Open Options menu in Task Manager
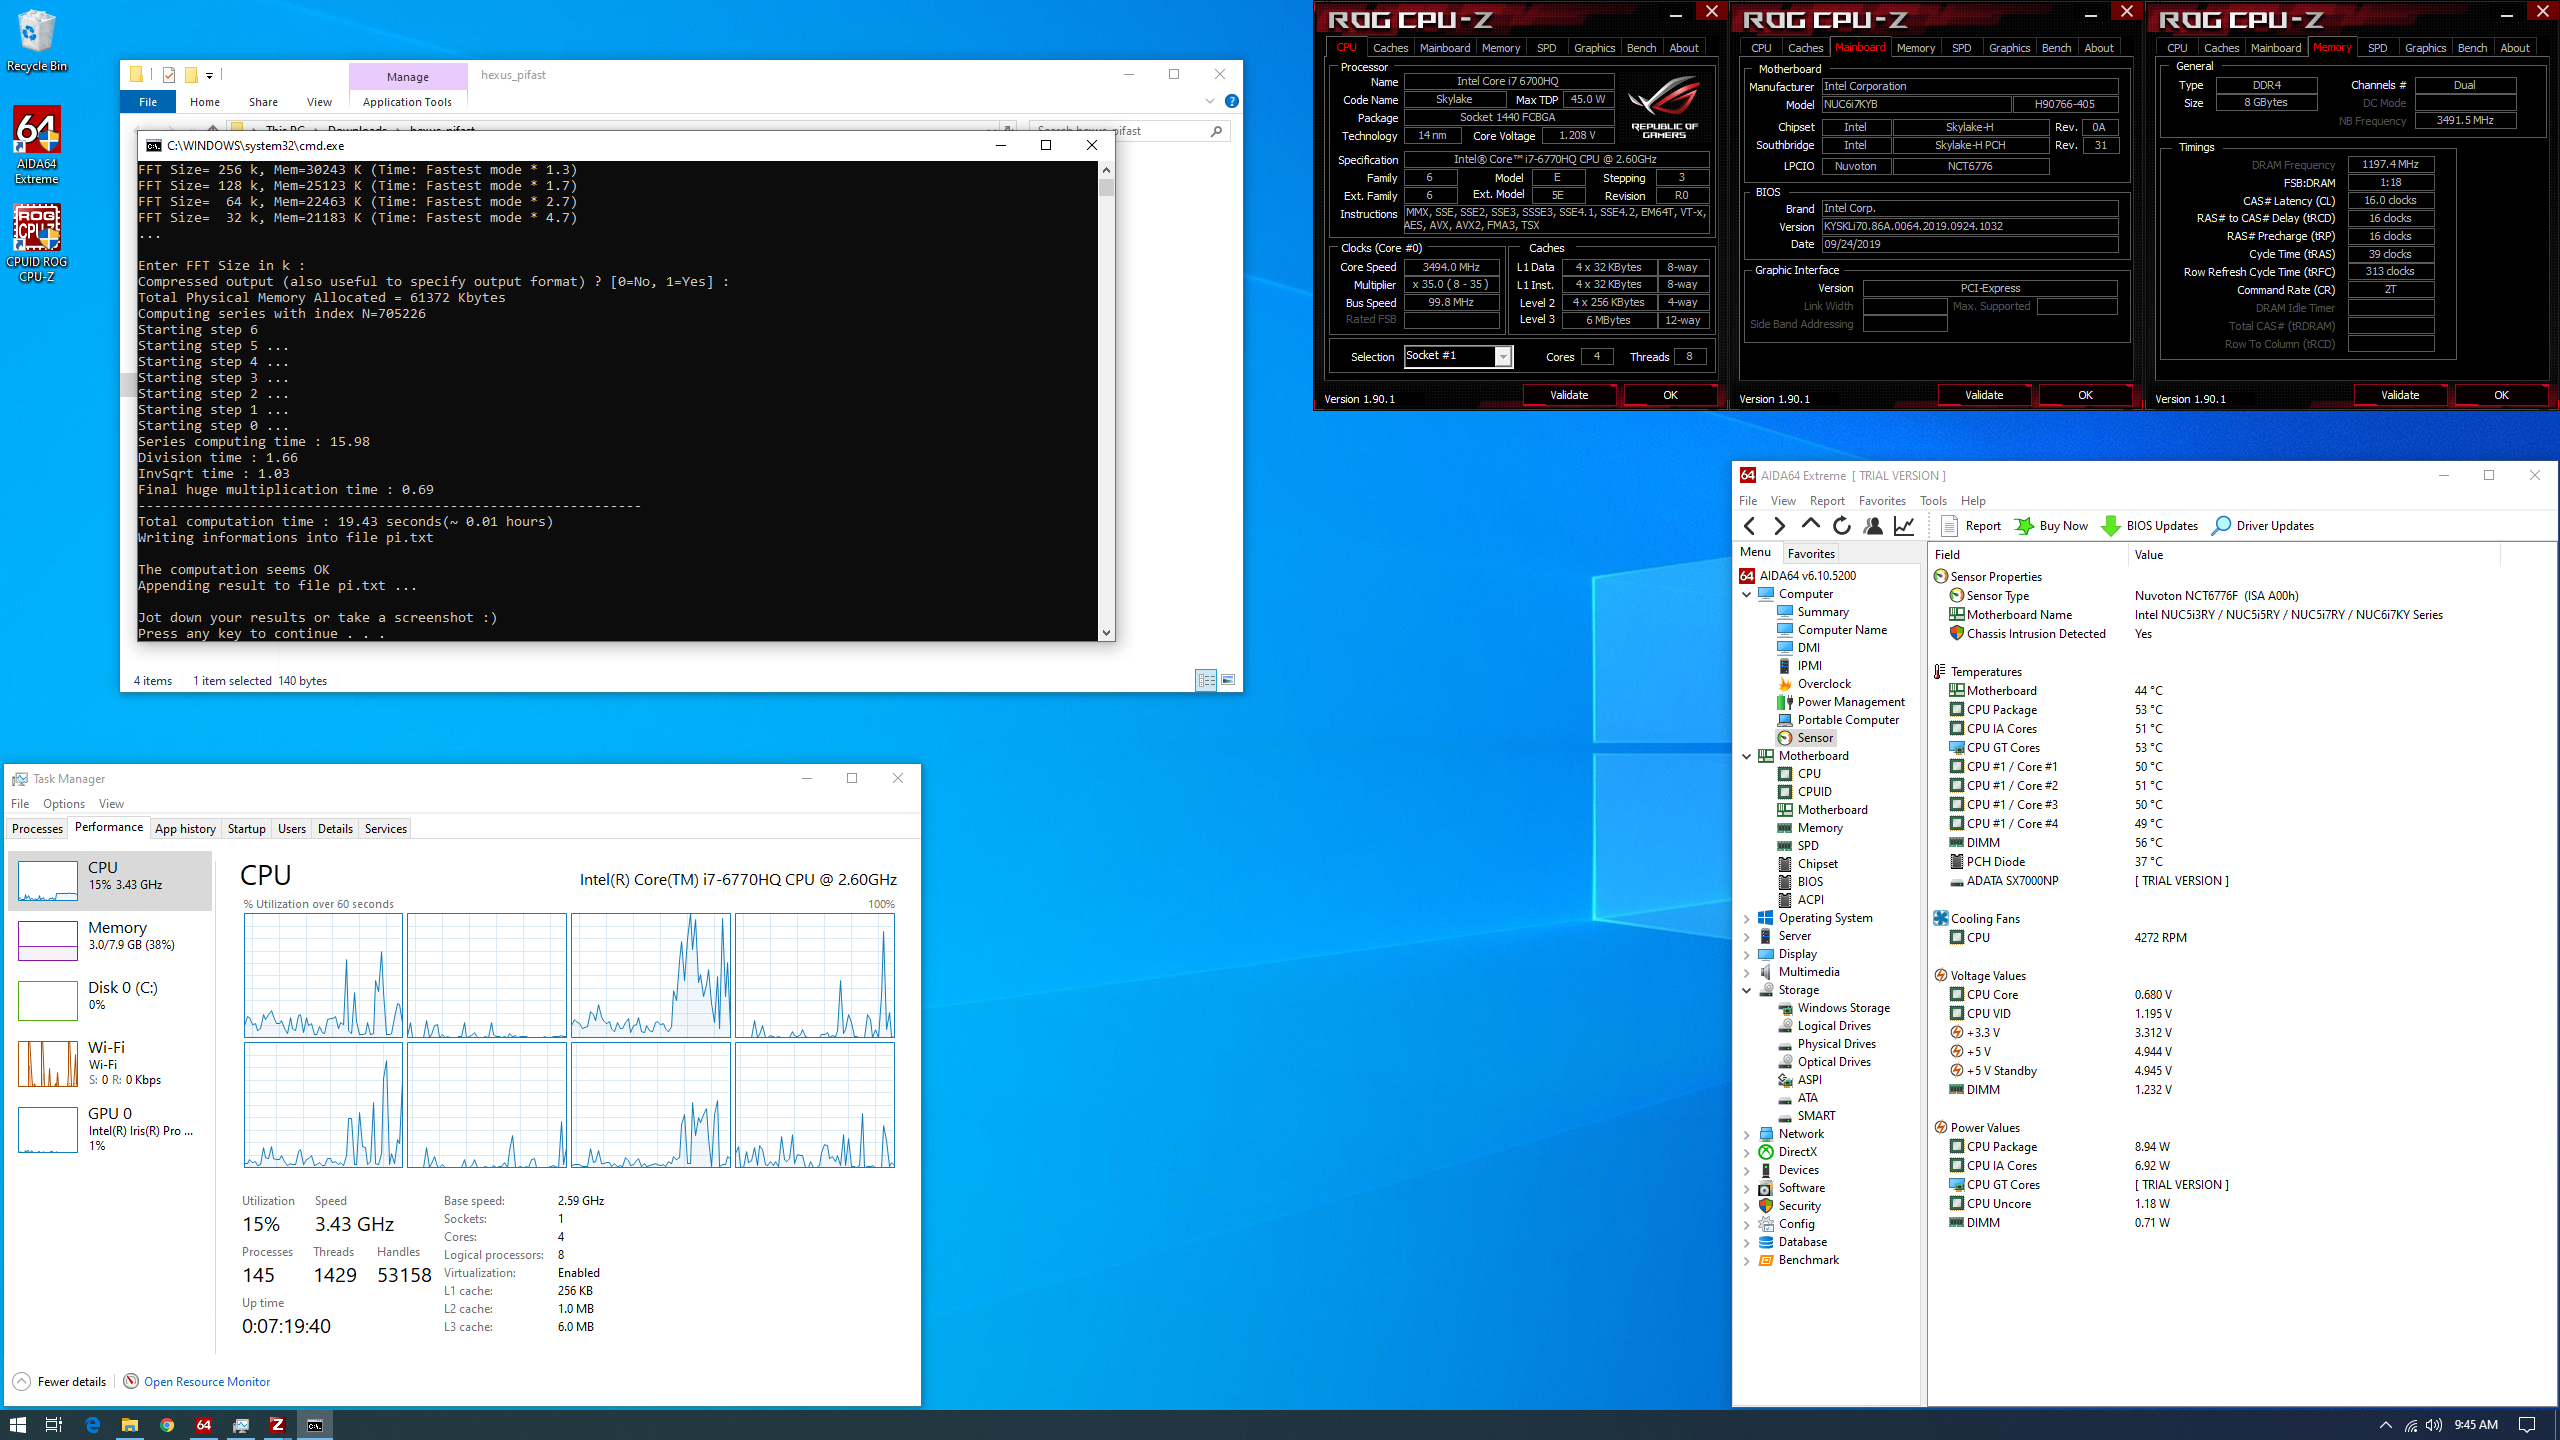Screen dimensions: 2560x1440 point(64,804)
